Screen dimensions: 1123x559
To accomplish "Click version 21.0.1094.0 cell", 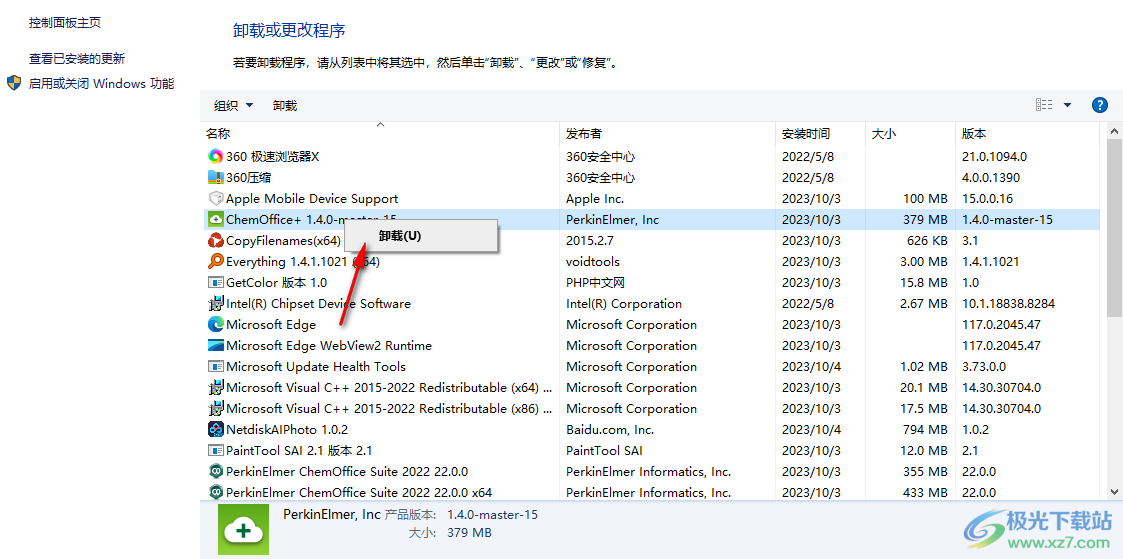I will (x=995, y=156).
